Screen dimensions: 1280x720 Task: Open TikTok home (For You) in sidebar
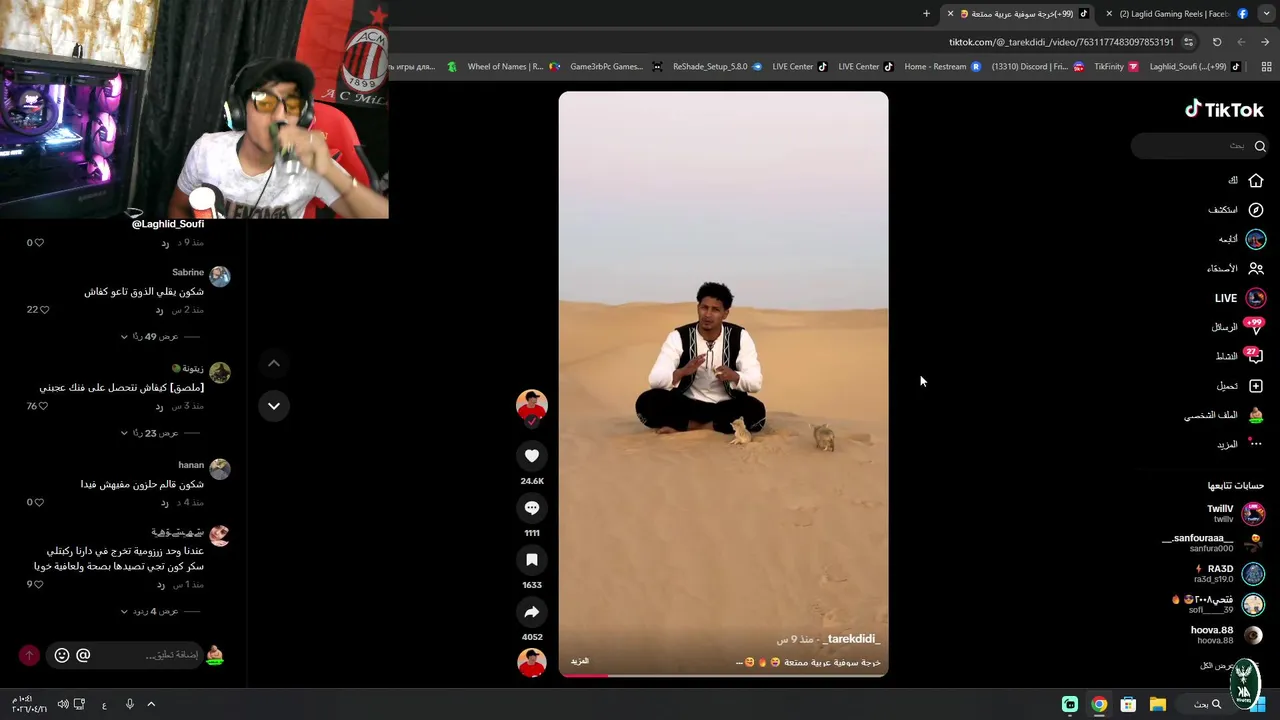tap(1246, 181)
